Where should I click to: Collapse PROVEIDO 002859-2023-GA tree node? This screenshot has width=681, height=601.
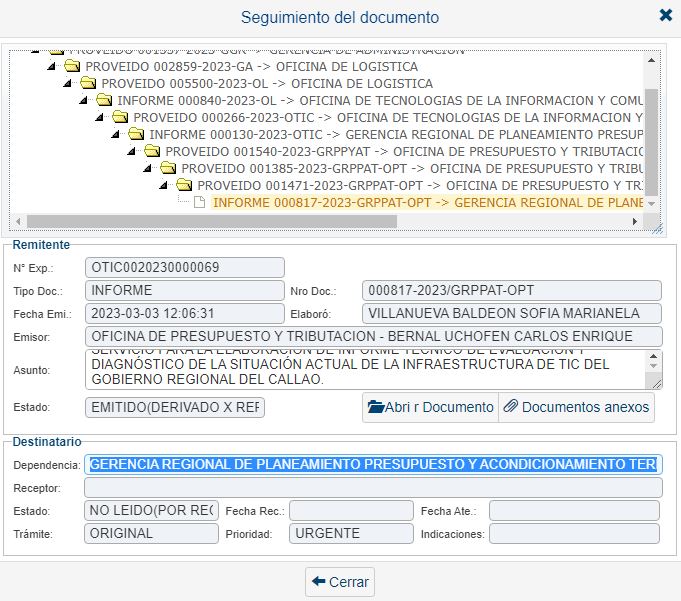[52, 66]
